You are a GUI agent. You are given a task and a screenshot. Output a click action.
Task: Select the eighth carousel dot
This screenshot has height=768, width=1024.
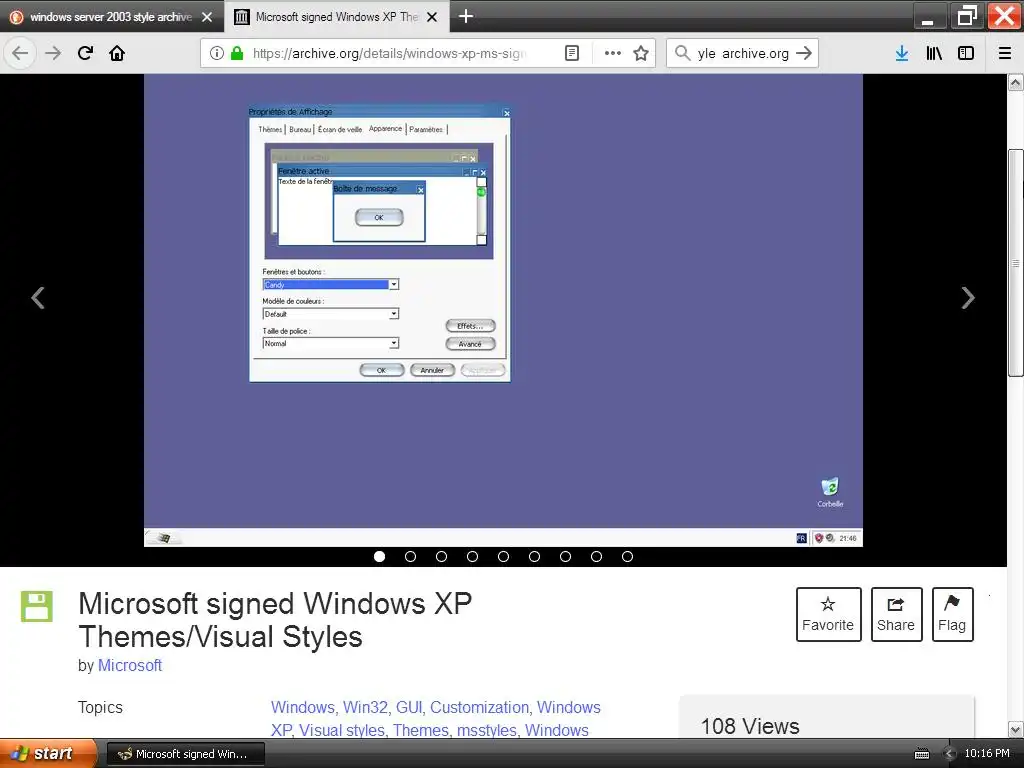596,556
